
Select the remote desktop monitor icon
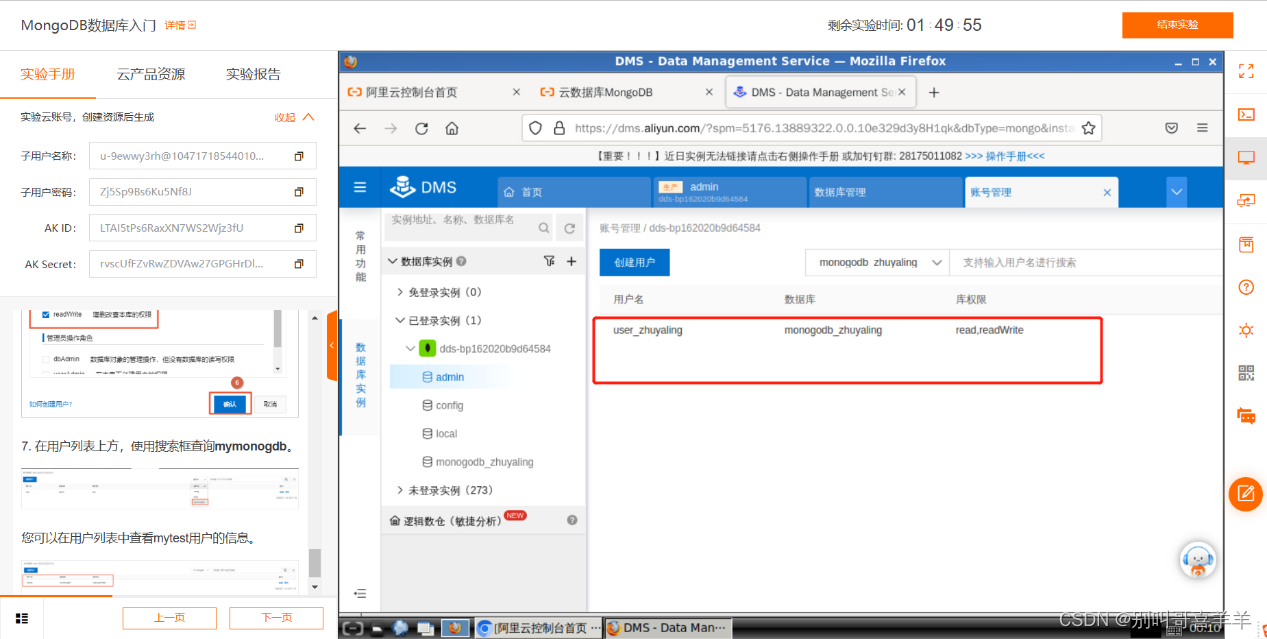(x=1246, y=157)
